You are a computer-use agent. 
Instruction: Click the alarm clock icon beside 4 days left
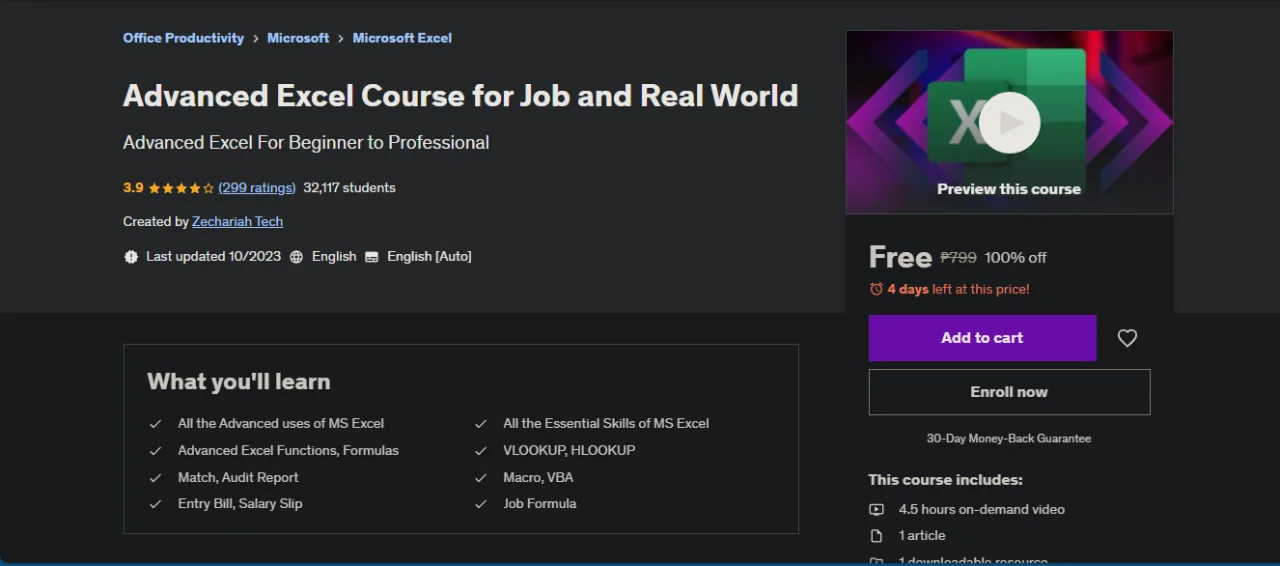876,289
